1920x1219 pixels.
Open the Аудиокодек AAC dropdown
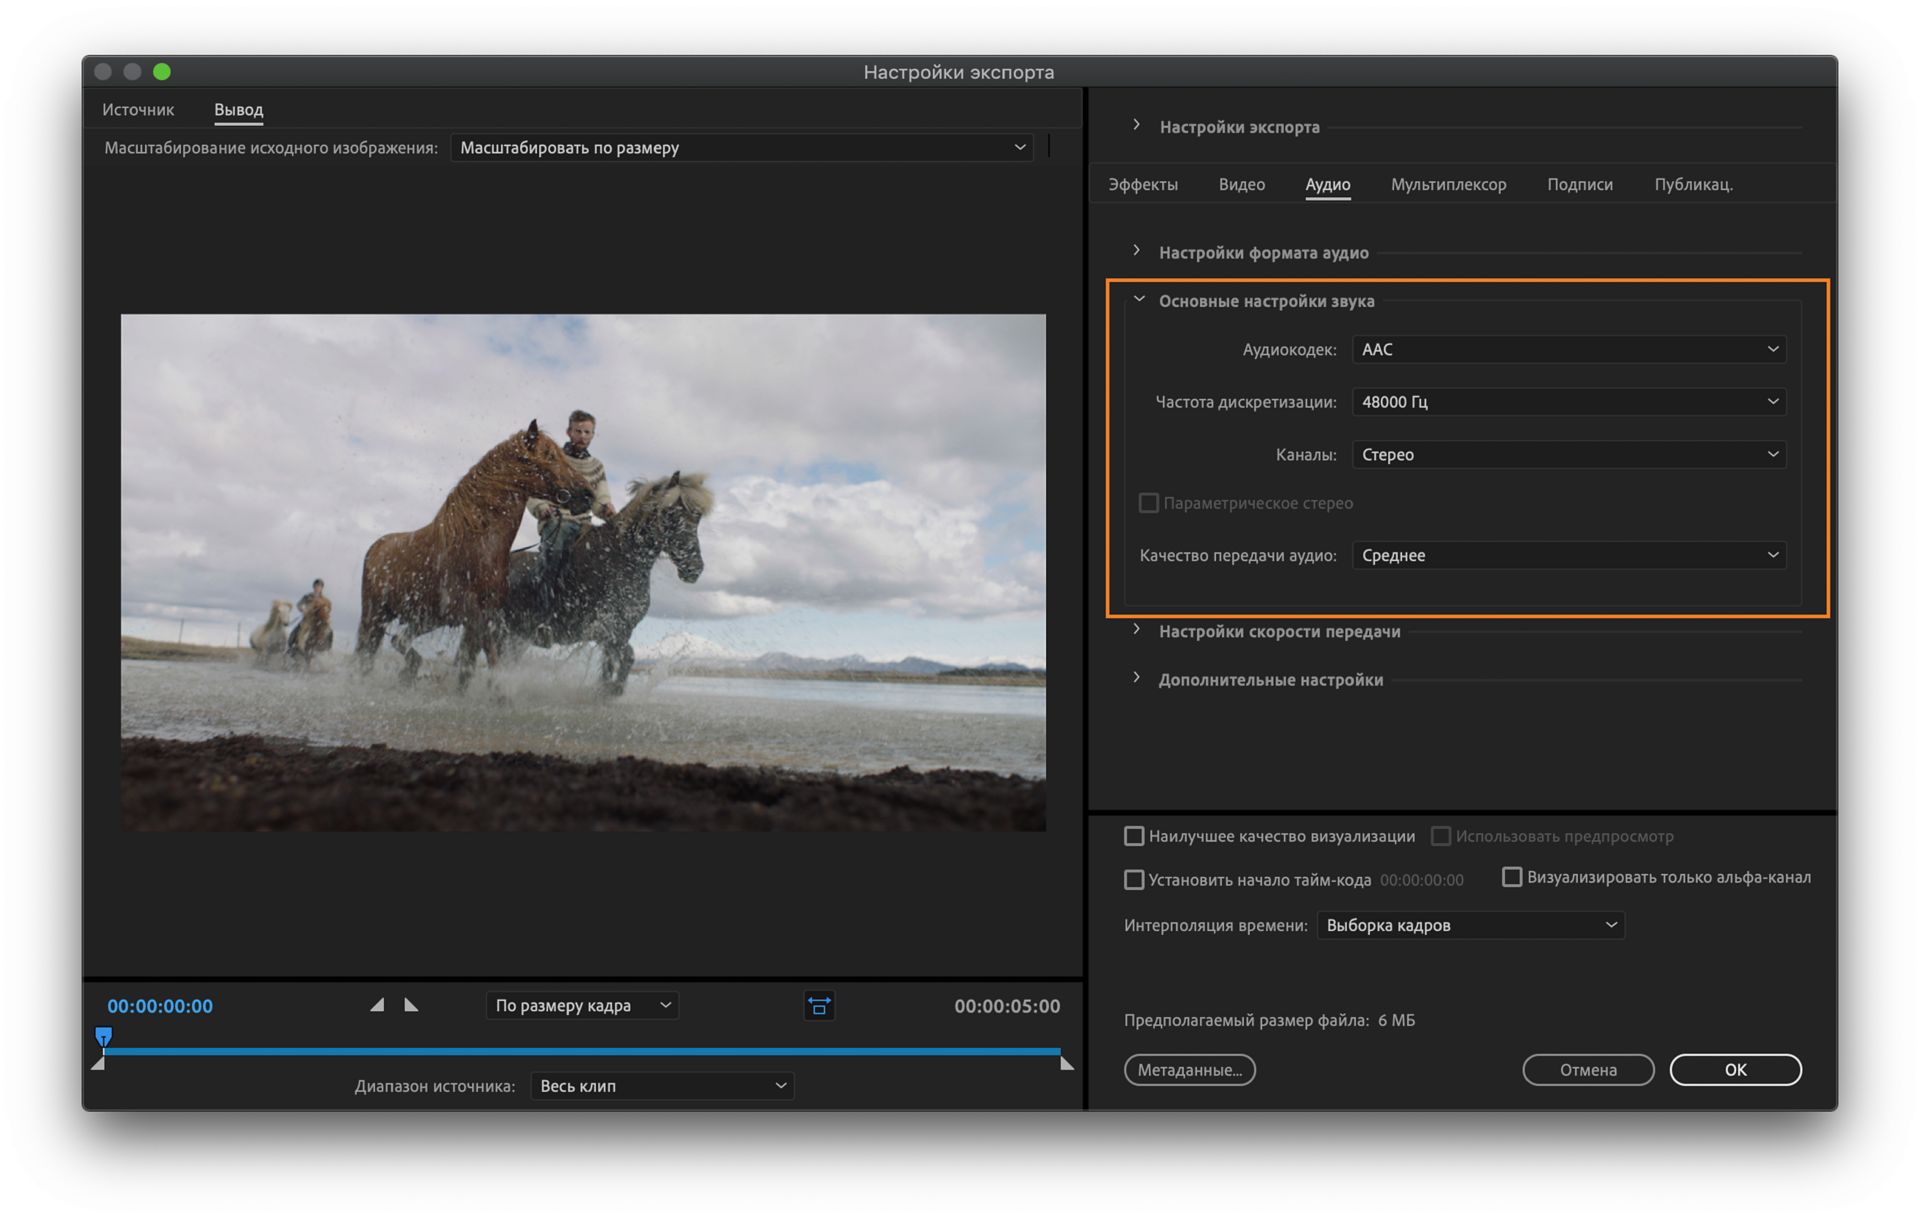tap(1569, 349)
